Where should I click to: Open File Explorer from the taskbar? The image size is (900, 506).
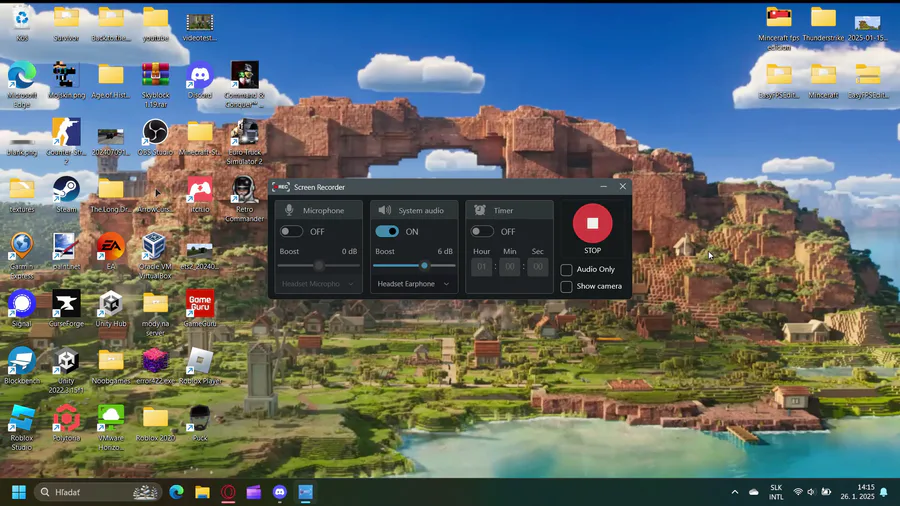coord(202,492)
